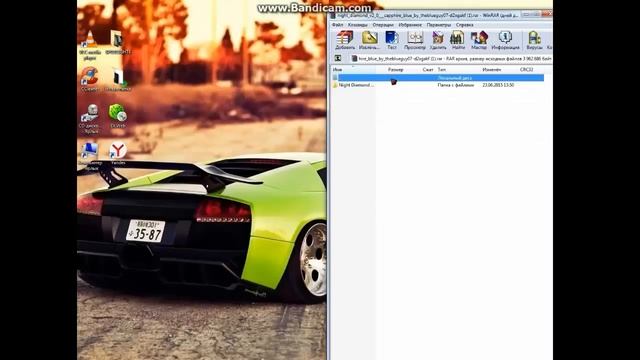Open the Избранное menu
Image resolution: width=640 pixels, height=360 pixels.
410,25
